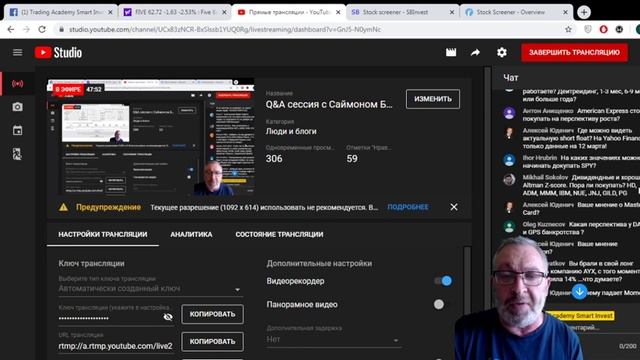Screen dimensions: 640x360
Task: Dismiss the resolution warning banner
Action: tap(454, 207)
